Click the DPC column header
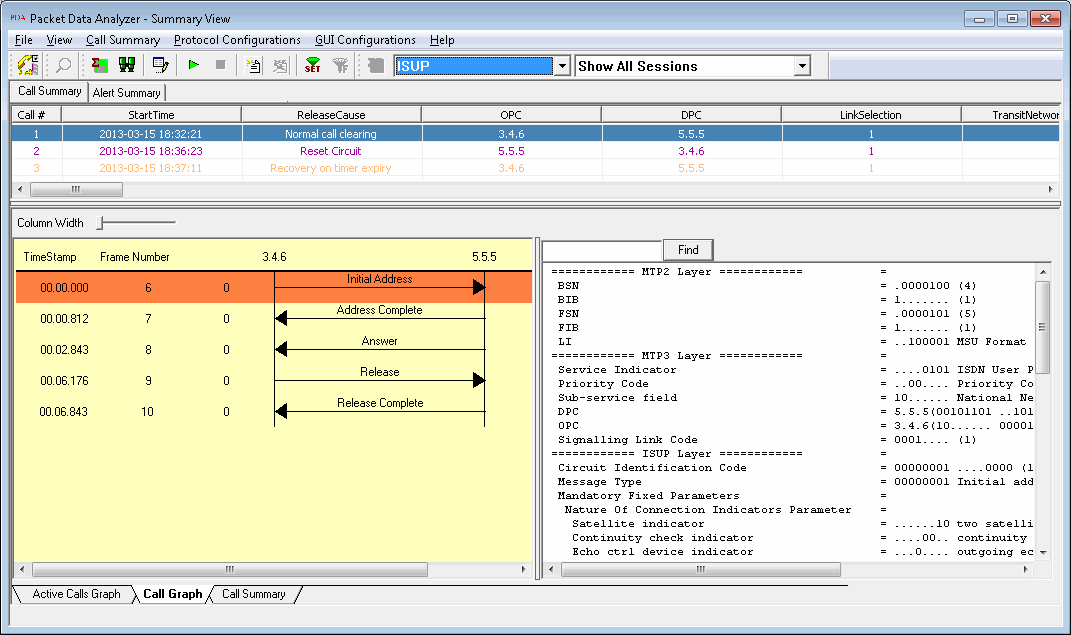This screenshot has height=635, width=1071. pyautogui.click(x=691, y=115)
